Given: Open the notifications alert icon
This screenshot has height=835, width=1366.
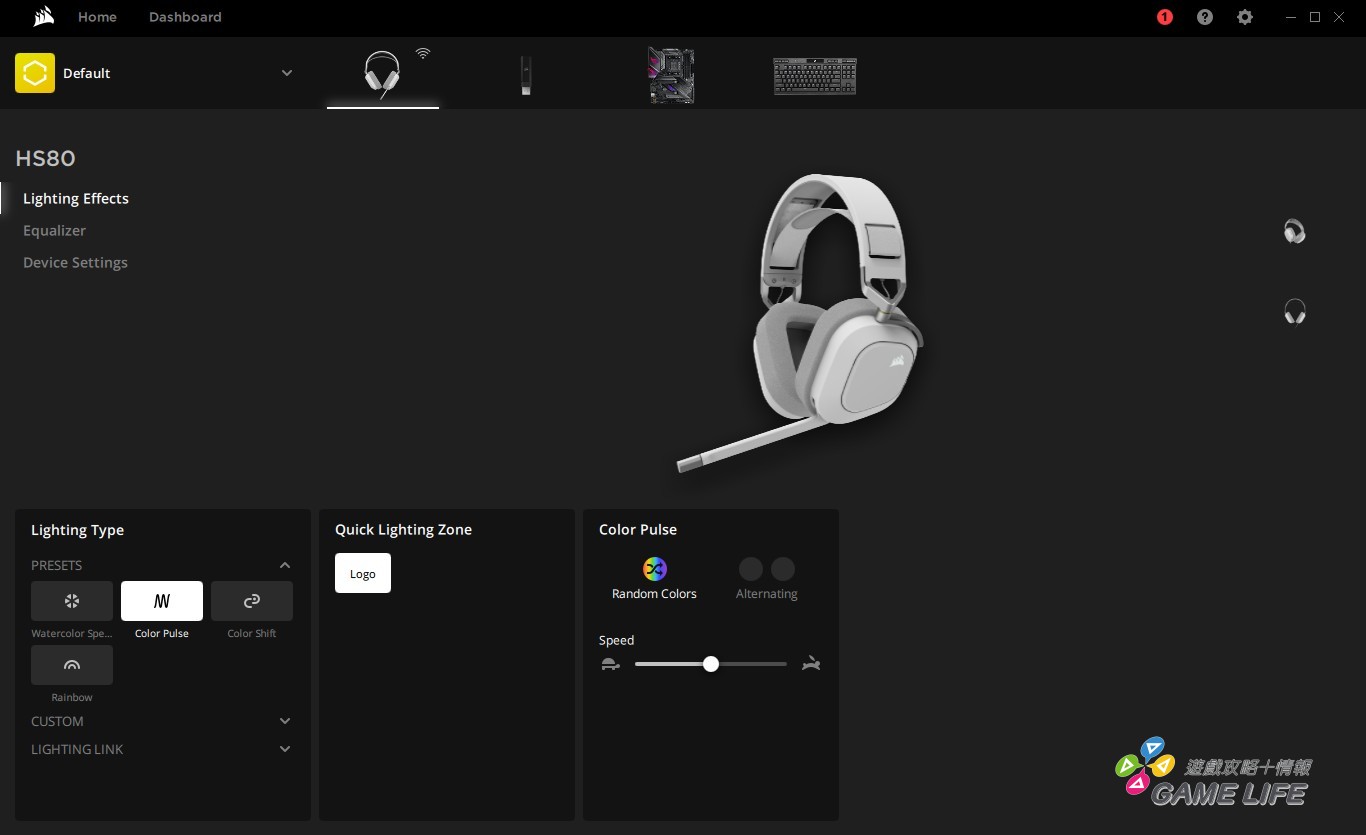Looking at the screenshot, I should [1164, 17].
